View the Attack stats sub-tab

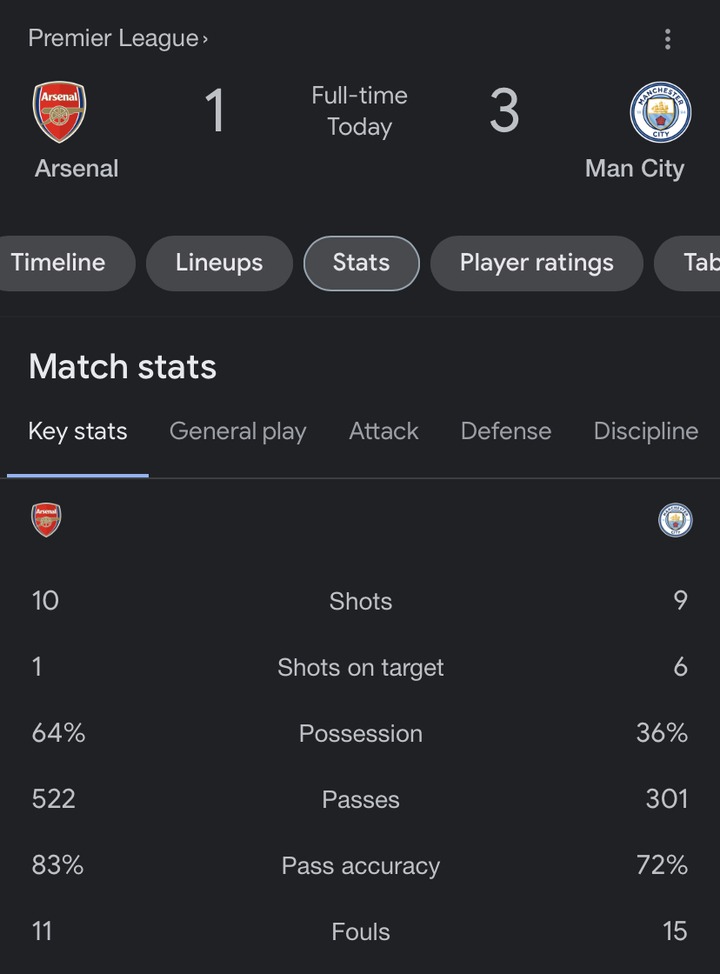[384, 431]
